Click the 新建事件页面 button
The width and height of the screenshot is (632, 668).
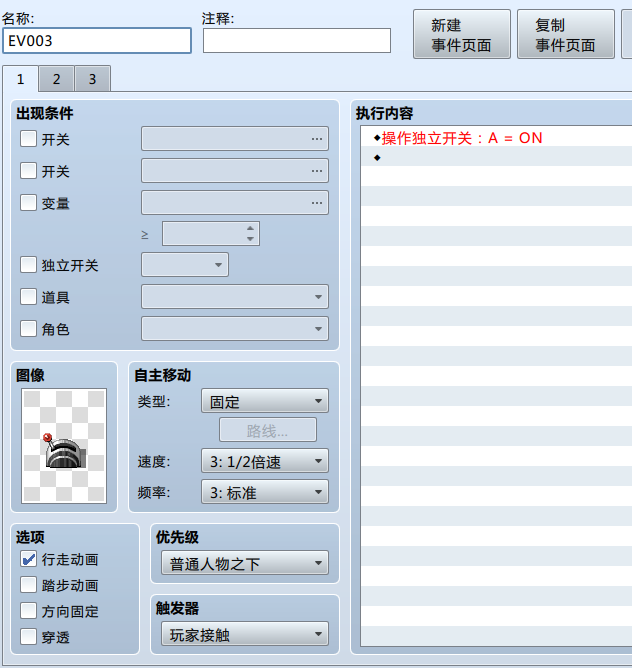click(x=462, y=35)
